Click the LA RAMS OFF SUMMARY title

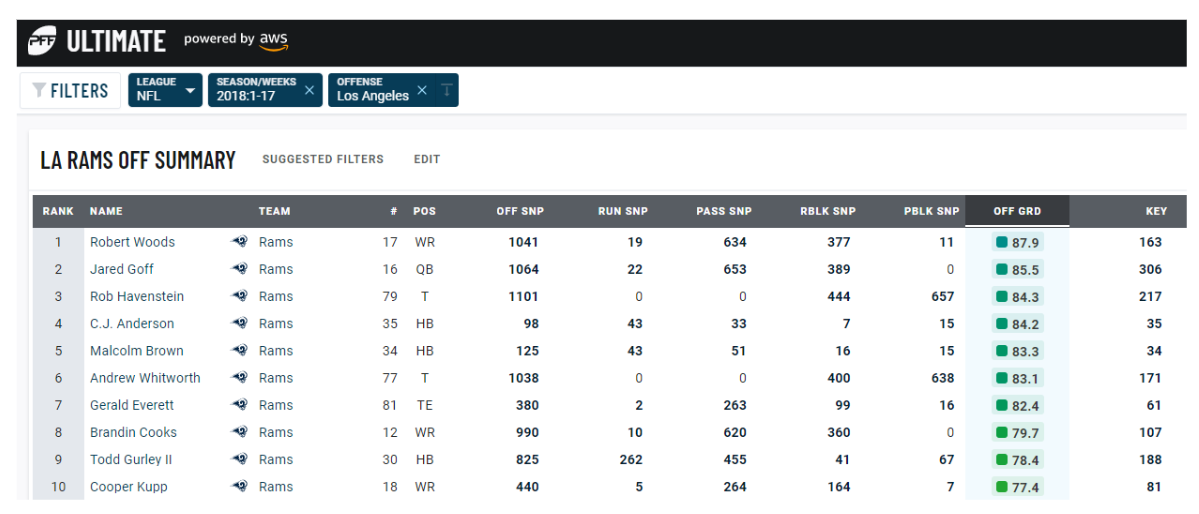click(x=138, y=160)
